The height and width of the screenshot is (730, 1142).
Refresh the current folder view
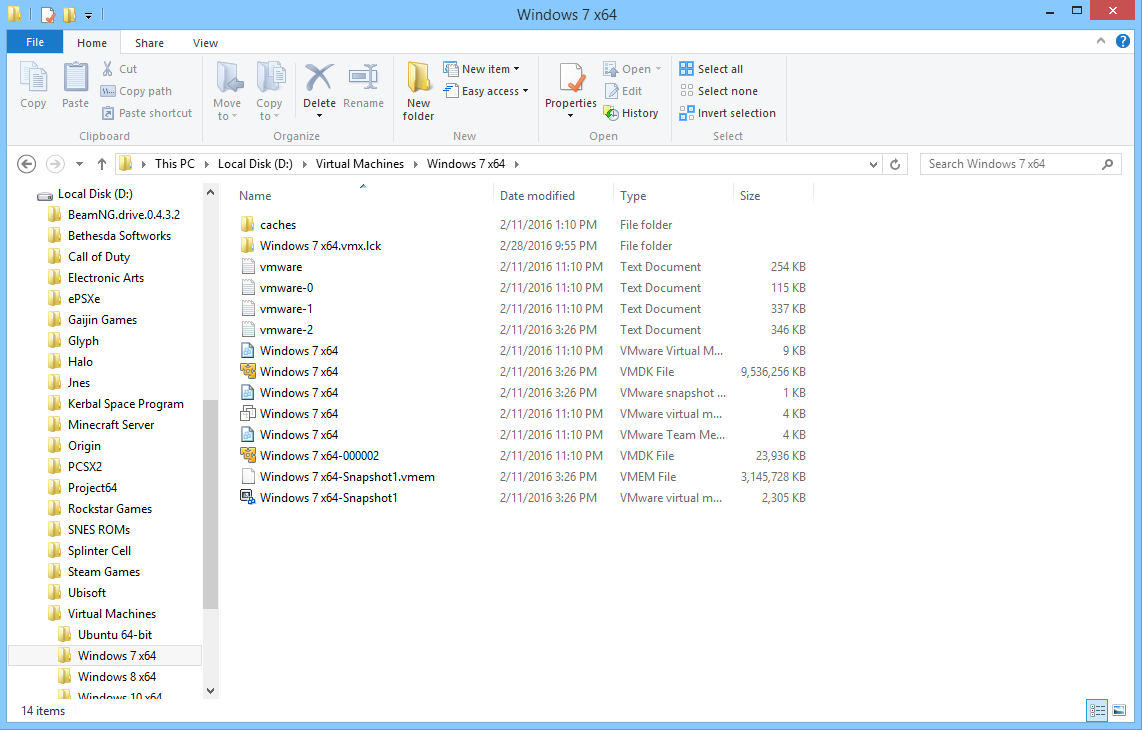click(x=895, y=164)
